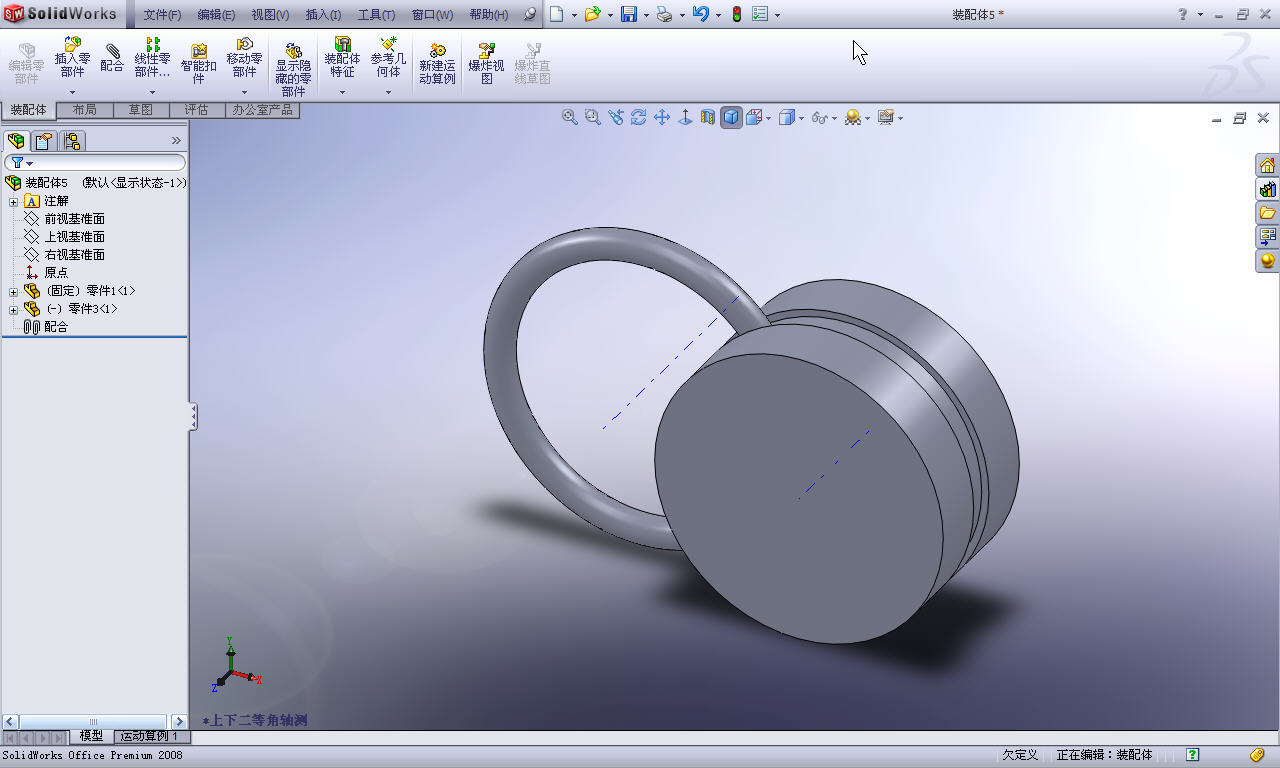Viewport: 1280px width, 768px height.
Task: Select the 原点 origin item
Action: tap(56, 273)
